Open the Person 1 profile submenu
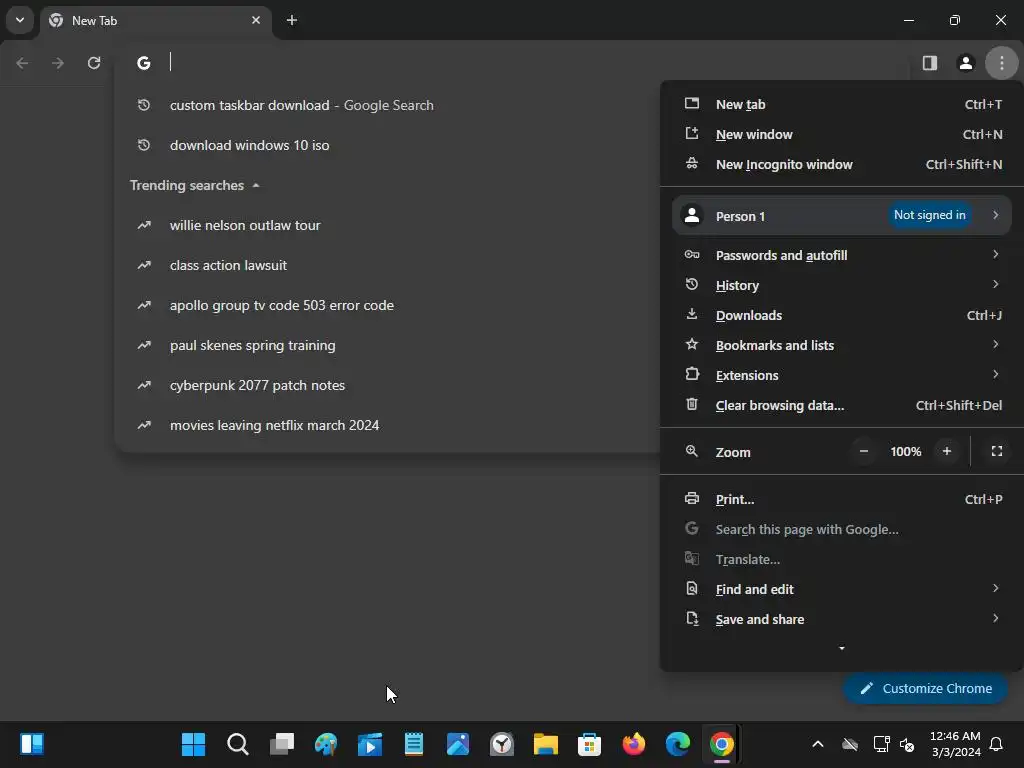 tap(842, 216)
